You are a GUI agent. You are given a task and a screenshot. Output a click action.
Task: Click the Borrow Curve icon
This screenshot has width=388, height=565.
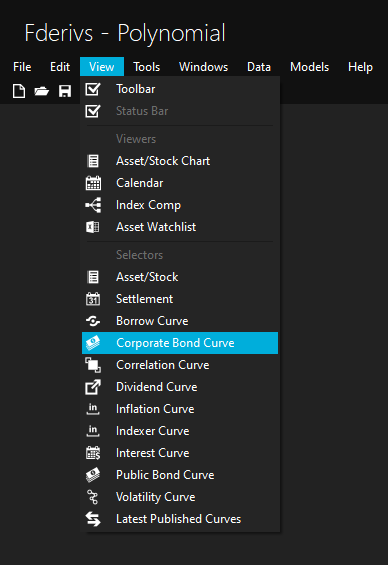[93, 321]
